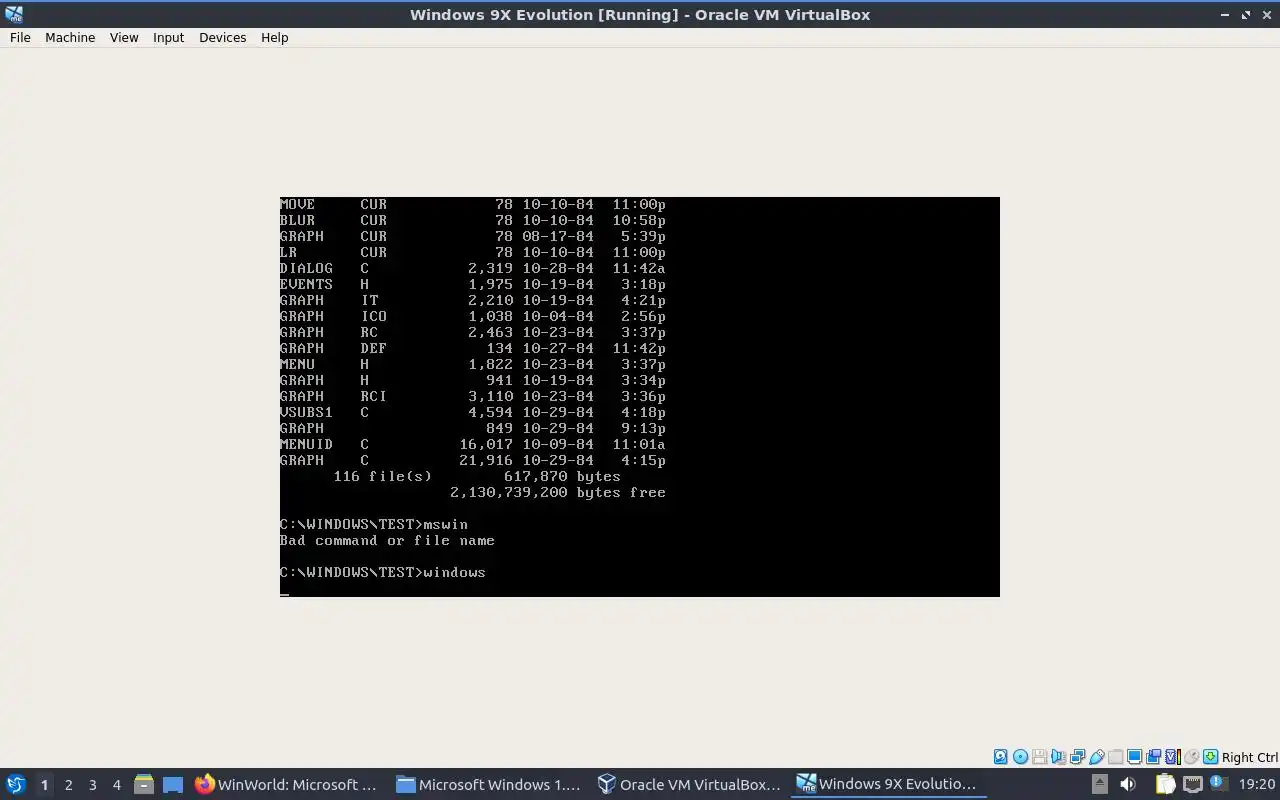Image resolution: width=1280 pixels, height=800 pixels.
Task: Click the removable media eject tray icon
Action: pos(1100,784)
